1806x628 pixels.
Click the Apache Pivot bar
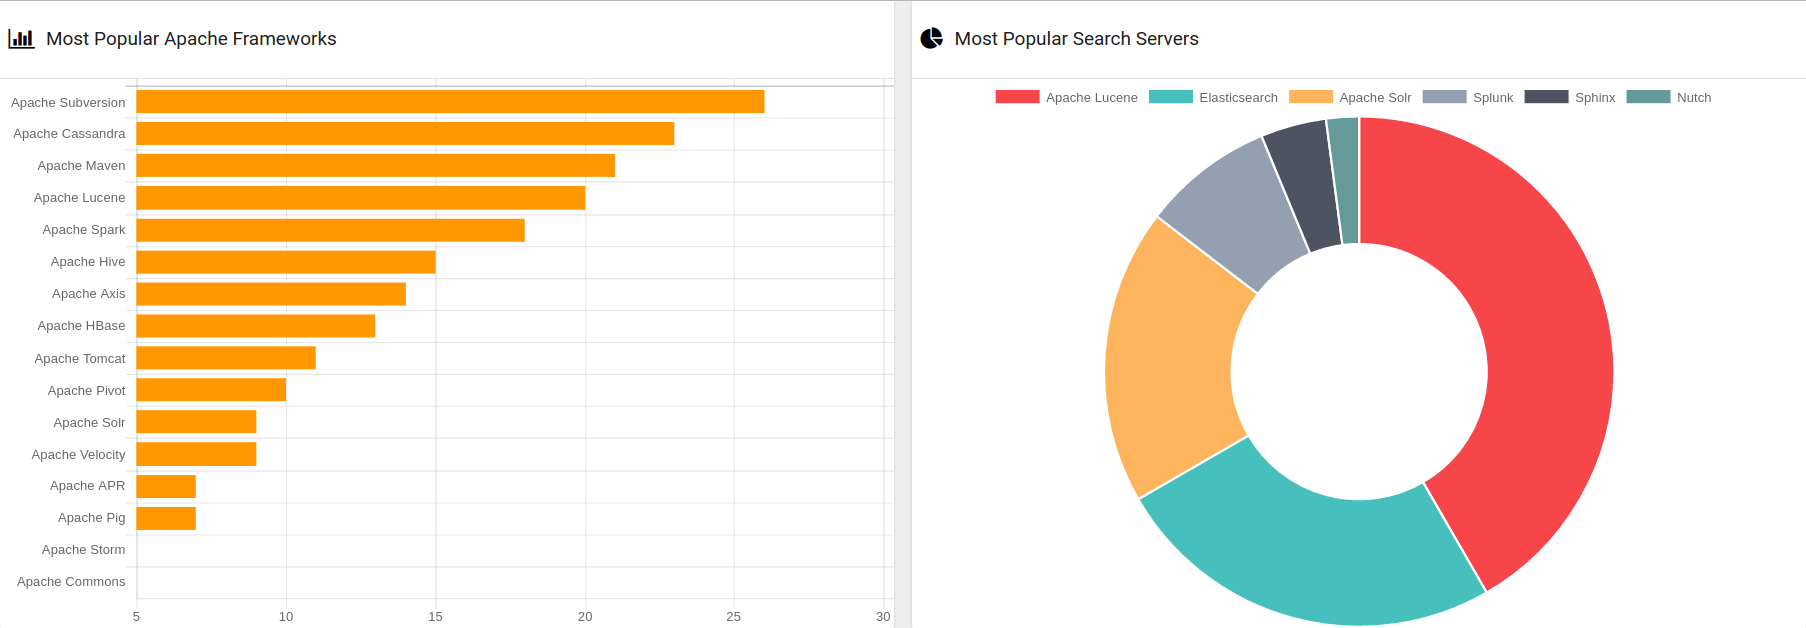click(211, 390)
